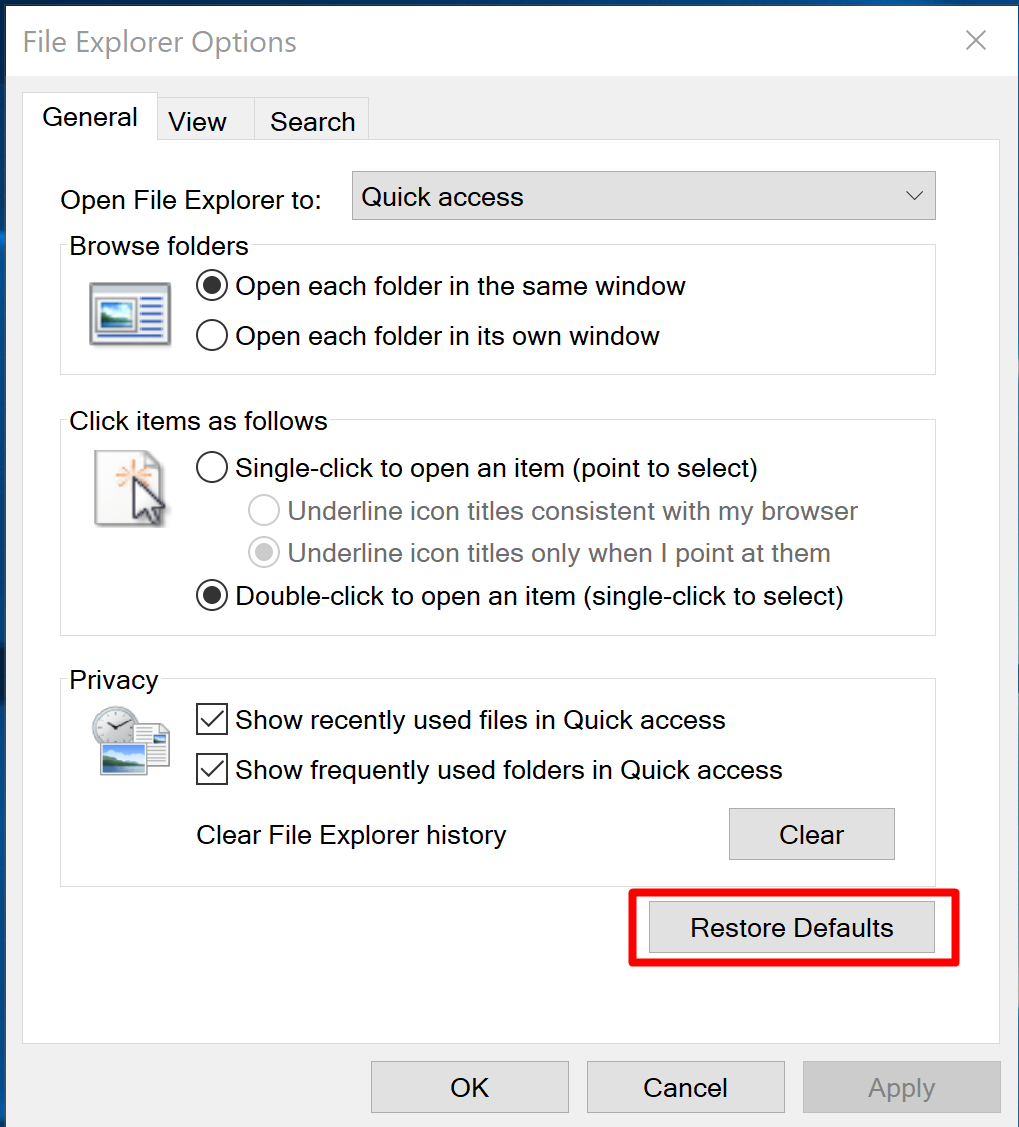The width and height of the screenshot is (1019, 1127).
Task: Enable single-click to open an item
Action: [212, 467]
